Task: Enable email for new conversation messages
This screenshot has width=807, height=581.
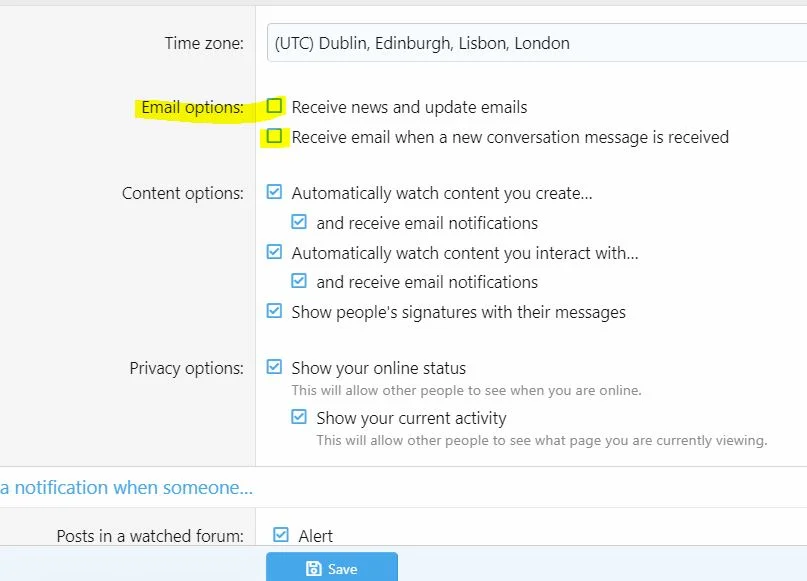Action: pyautogui.click(x=275, y=137)
